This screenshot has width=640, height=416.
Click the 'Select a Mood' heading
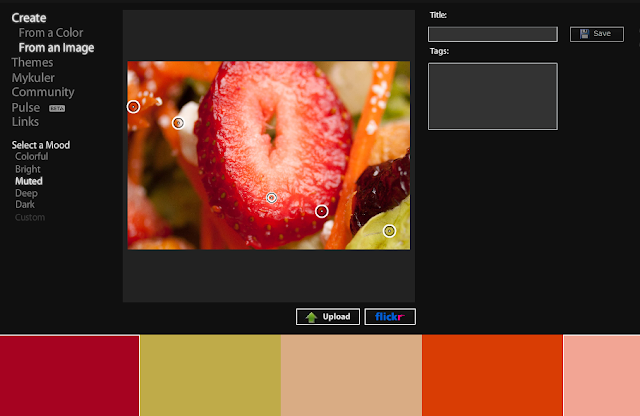click(x=41, y=145)
